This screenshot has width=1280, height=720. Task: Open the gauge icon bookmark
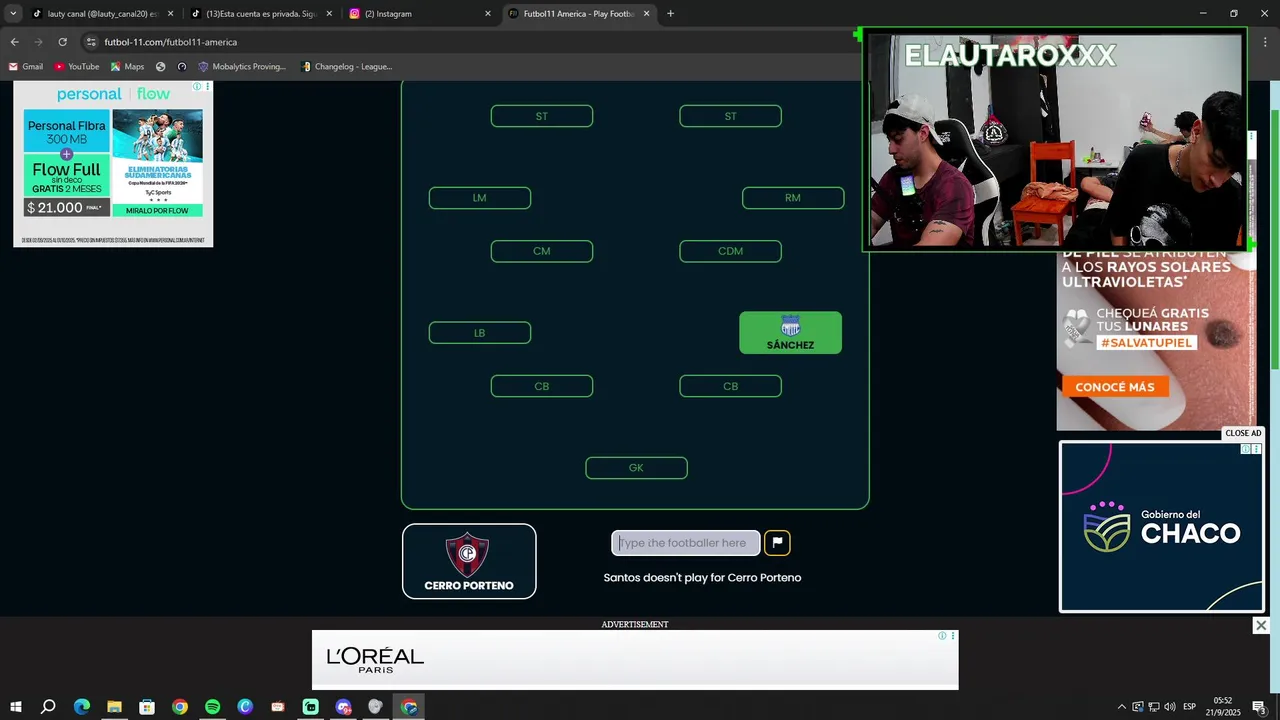click(x=182, y=67)
